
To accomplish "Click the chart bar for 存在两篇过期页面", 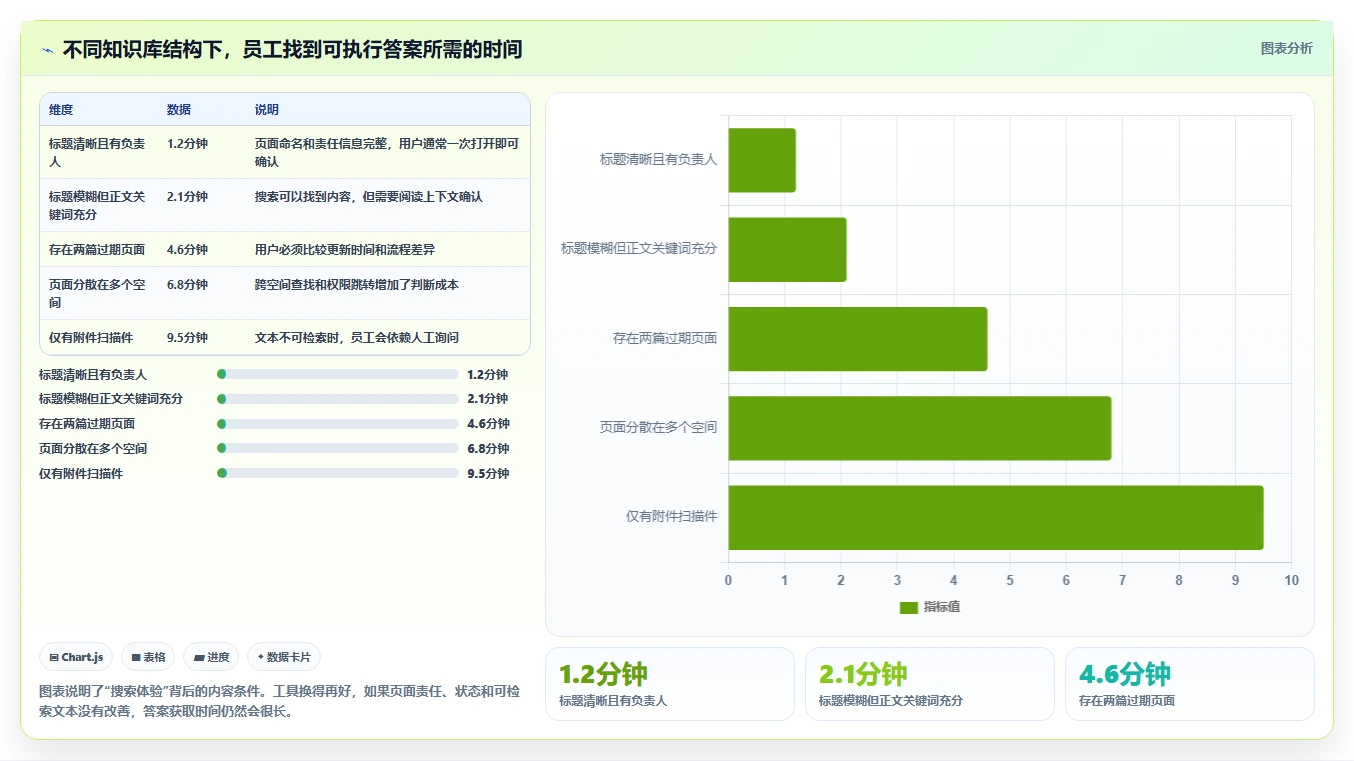I will (x=858, y=339).
